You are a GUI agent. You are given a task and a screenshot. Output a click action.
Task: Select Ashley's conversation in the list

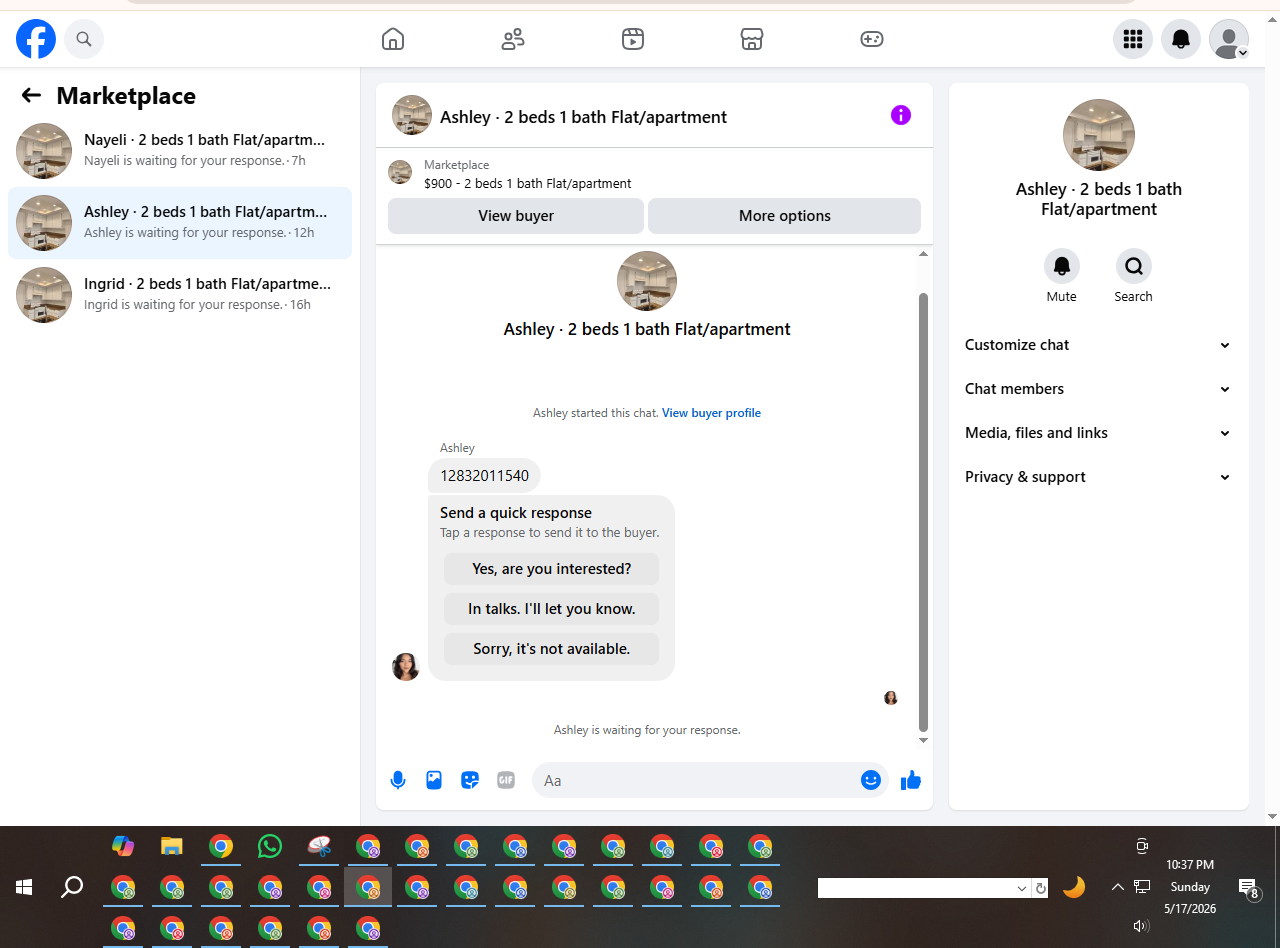coord(180,223)
